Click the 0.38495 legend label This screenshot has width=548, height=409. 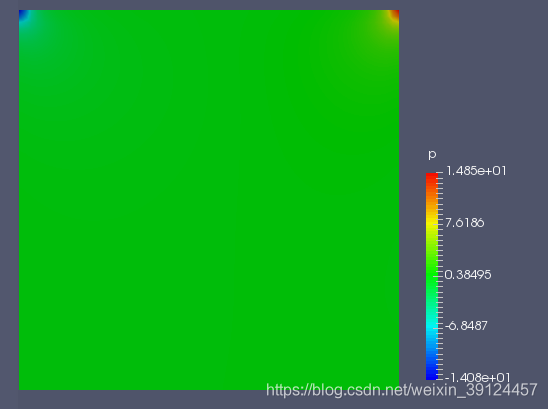[468, 275]
